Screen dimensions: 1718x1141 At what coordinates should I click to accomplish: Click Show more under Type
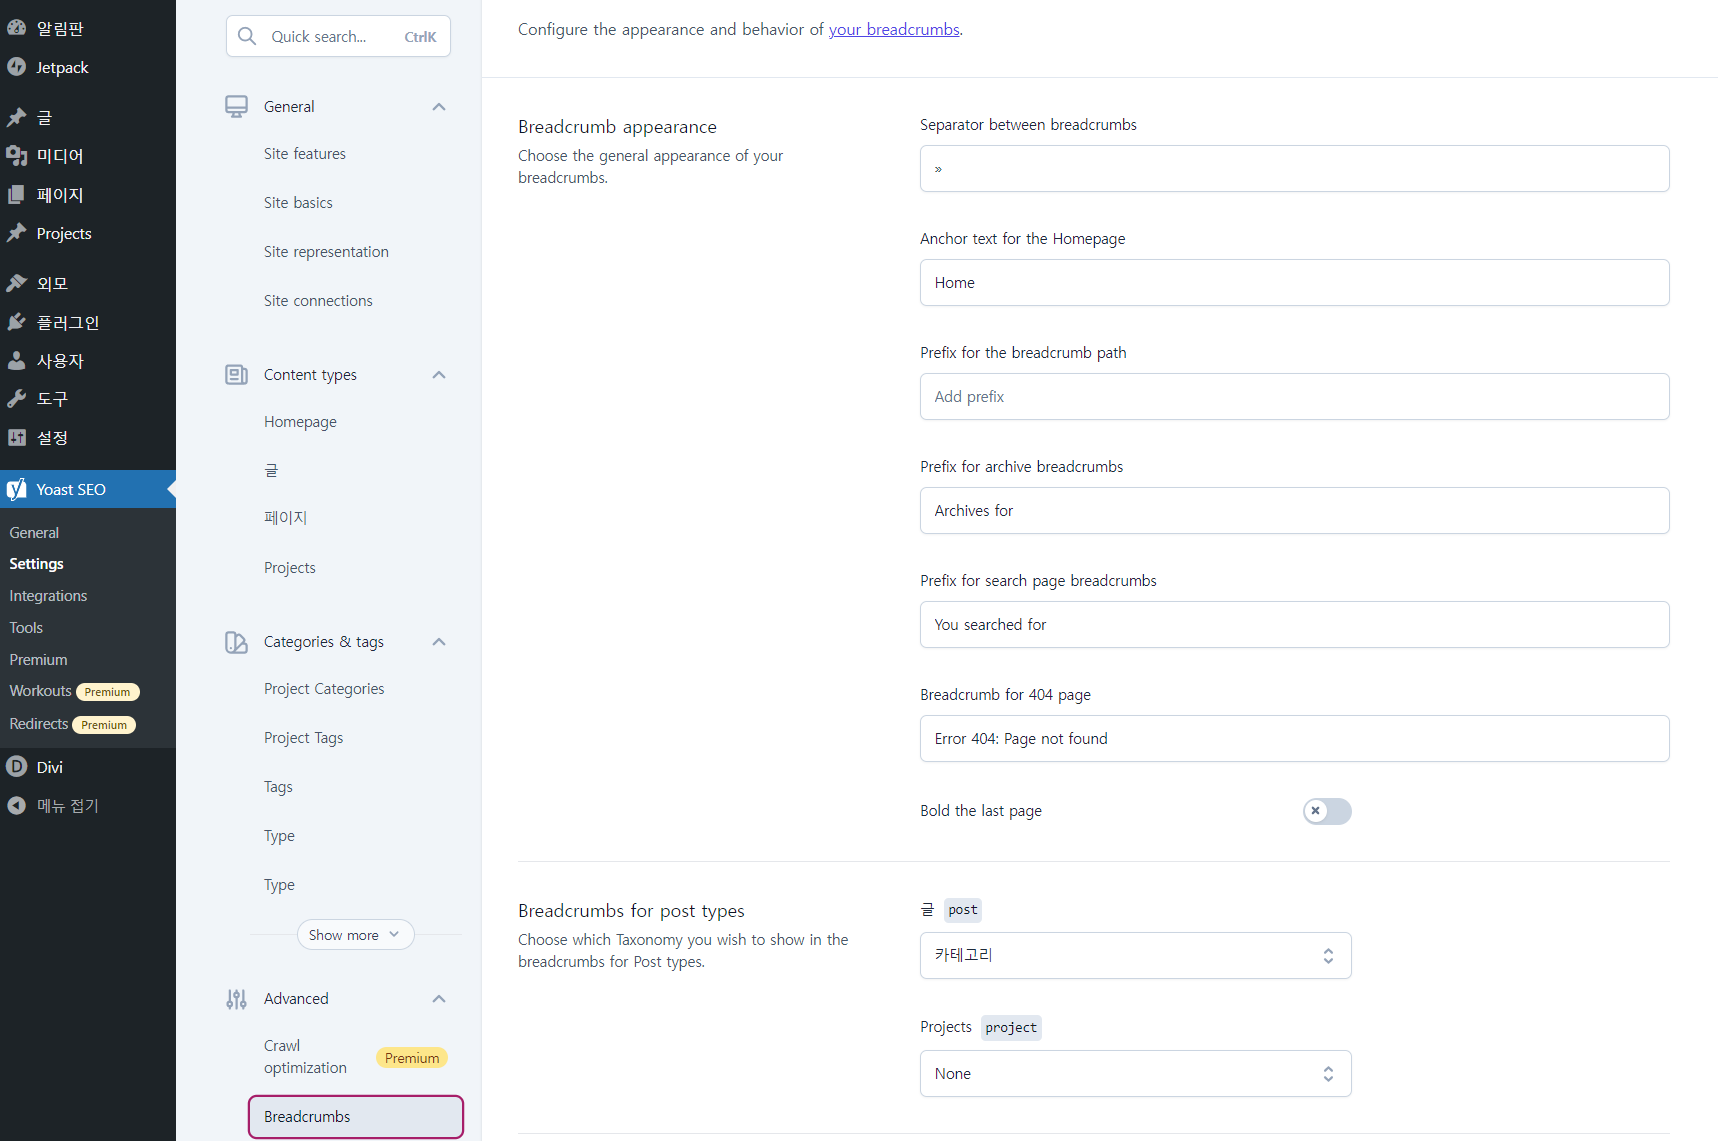(x=355, y=934)
